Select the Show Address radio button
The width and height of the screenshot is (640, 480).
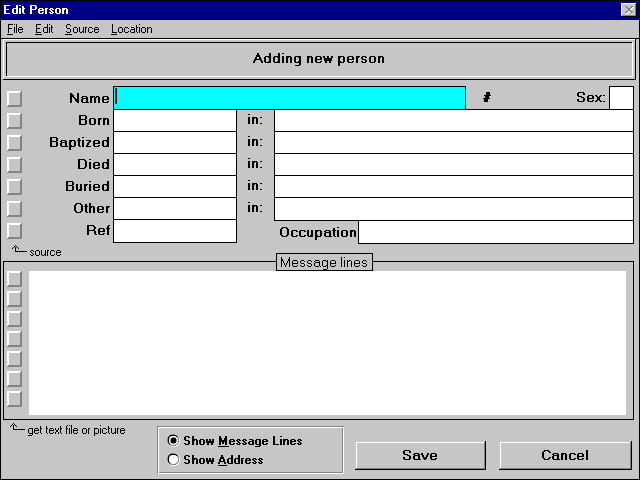click(174, 460)
